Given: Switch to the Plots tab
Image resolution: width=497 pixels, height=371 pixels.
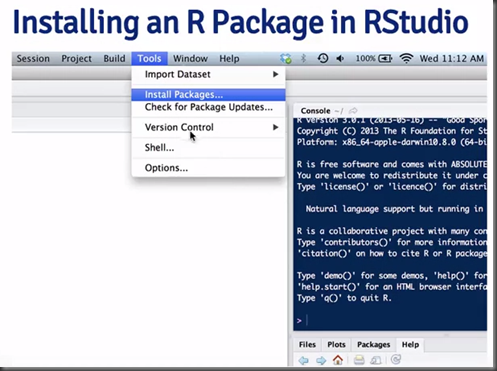Looking at the screenshot, I should tap(336, 345).
